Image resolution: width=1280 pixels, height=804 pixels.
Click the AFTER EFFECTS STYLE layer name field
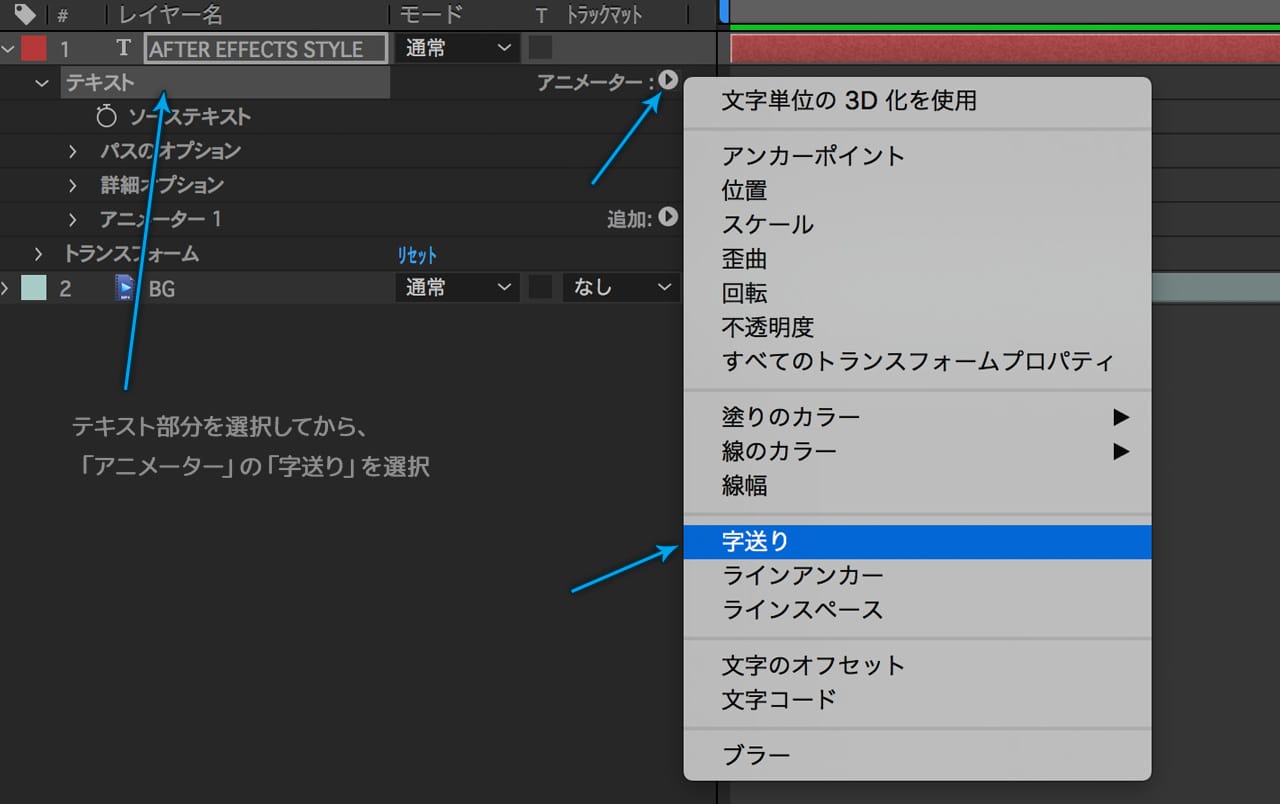[x=266, y=49]
